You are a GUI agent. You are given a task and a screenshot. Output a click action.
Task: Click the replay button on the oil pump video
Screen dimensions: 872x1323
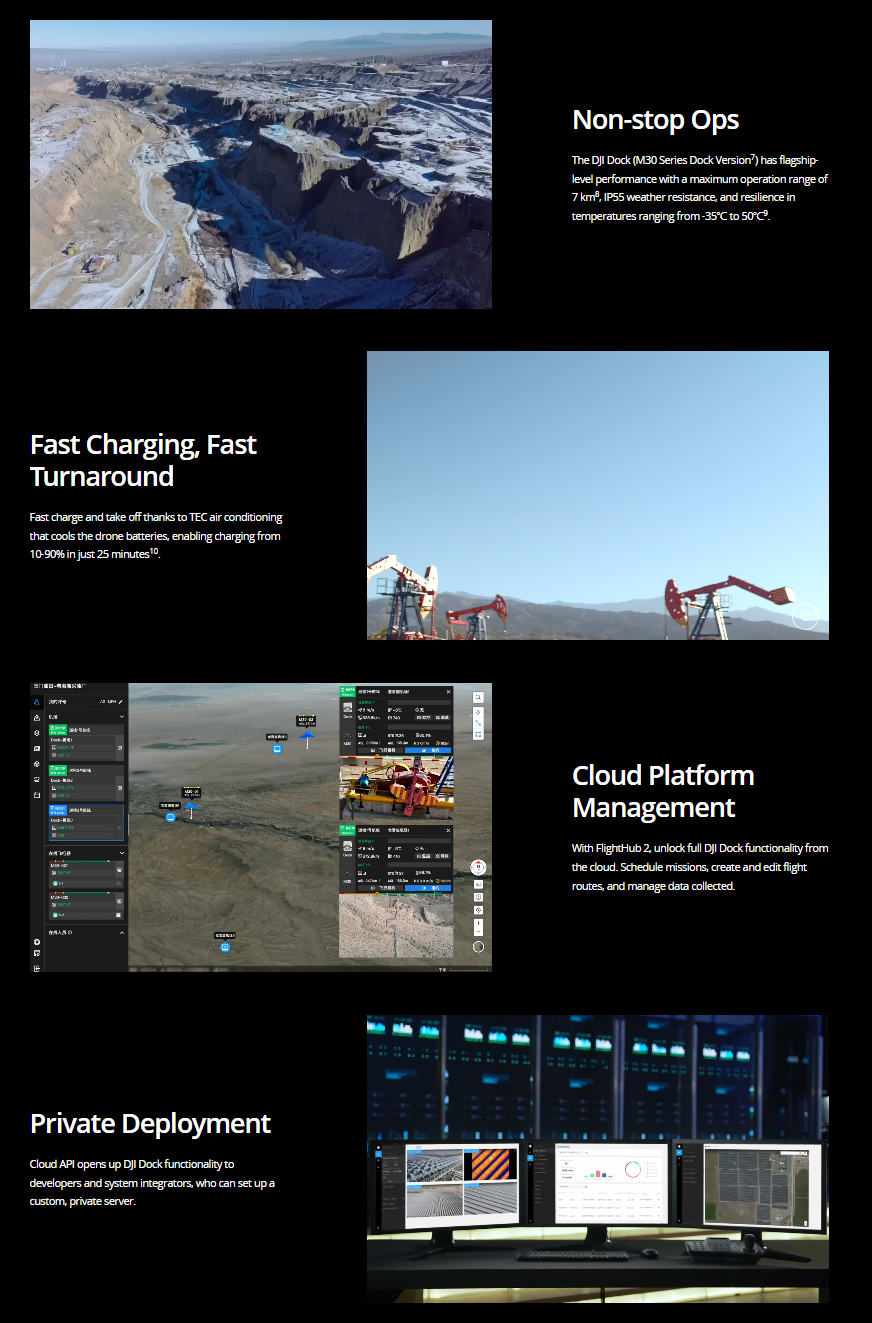pos(805,617)
